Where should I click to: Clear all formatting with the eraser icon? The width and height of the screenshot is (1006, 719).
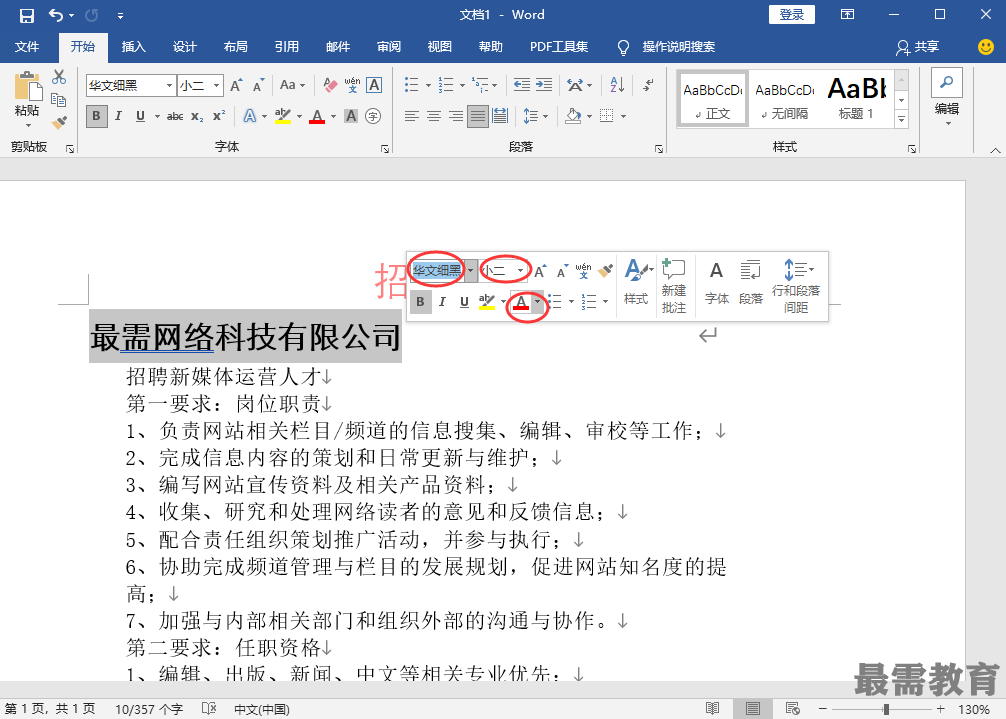click(x=330, y=85)
